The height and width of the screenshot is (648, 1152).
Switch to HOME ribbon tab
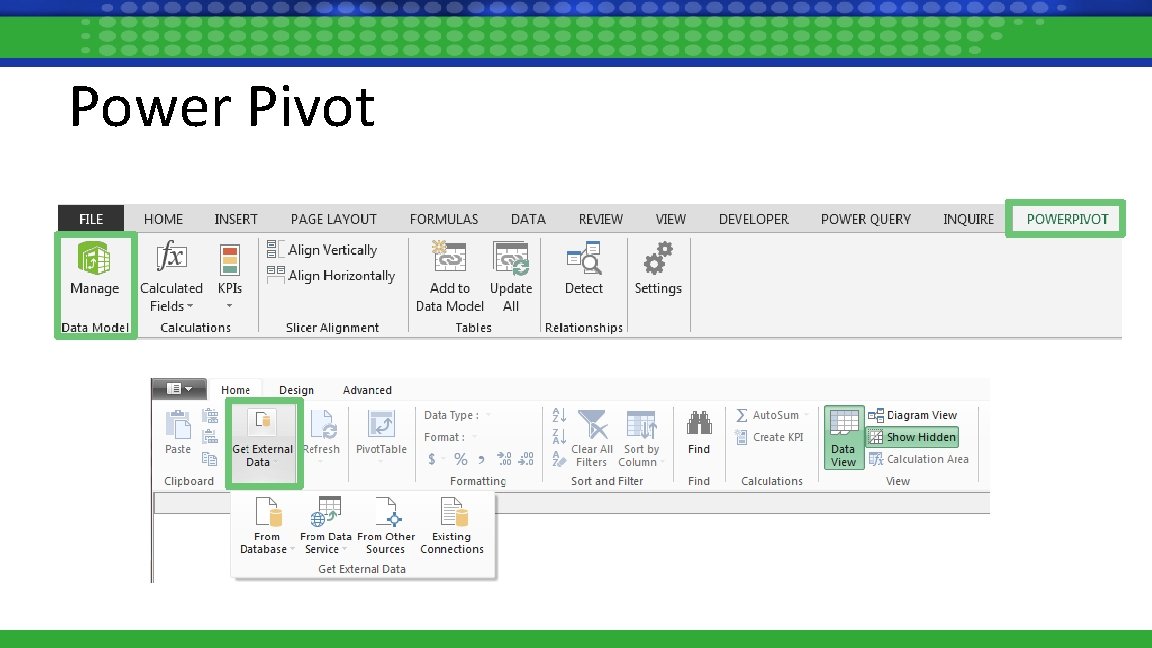click(163, 219)
